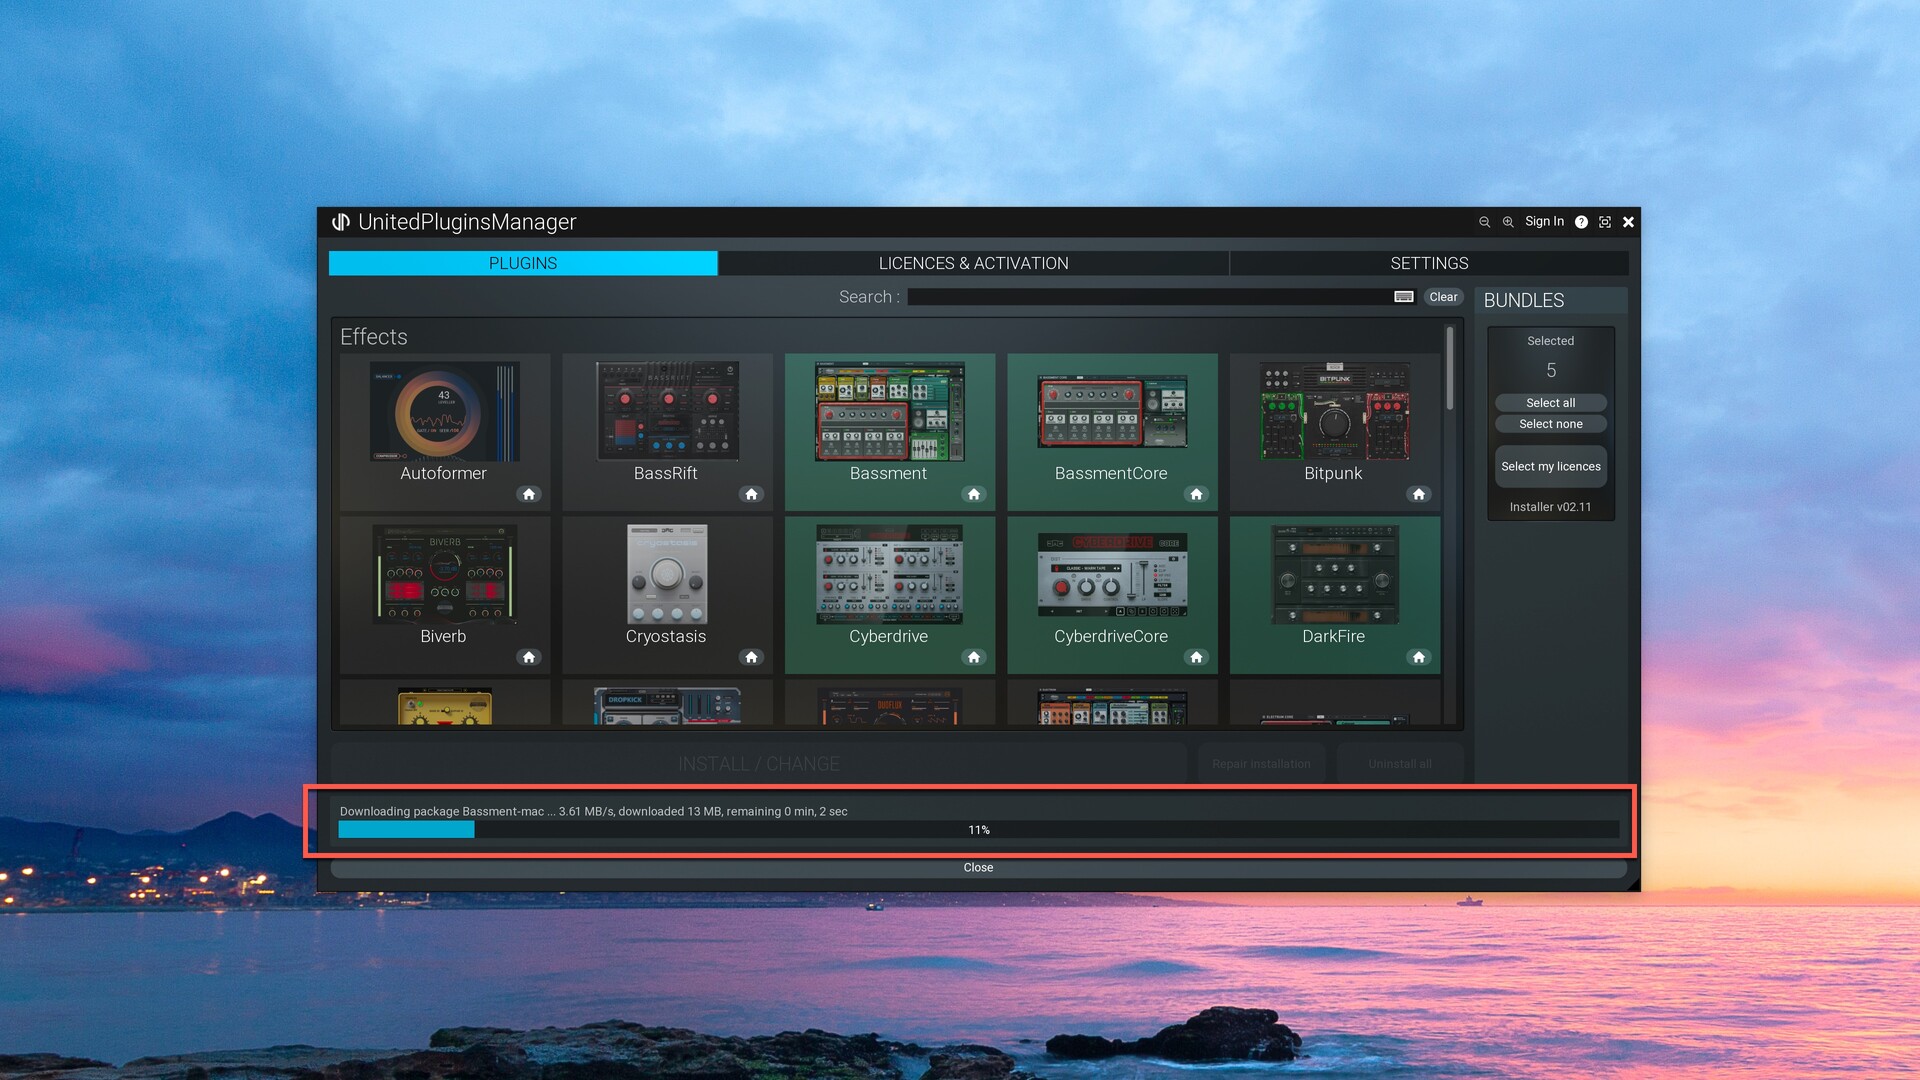
Task: Toggle the fullscreen frame icon
Action: 1605,222
